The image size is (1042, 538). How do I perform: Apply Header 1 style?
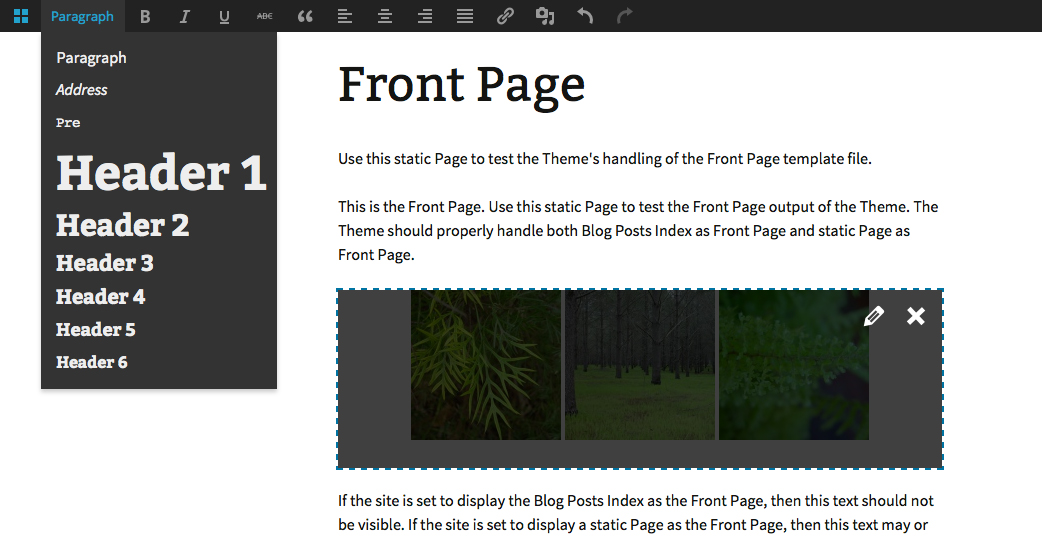pyautogui.click(x=159, y=173)
